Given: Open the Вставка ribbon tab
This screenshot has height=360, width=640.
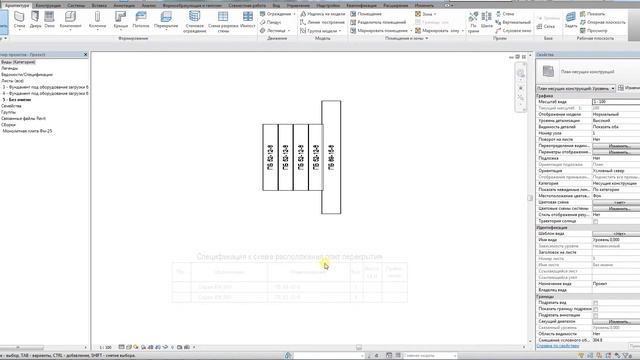Looking at the screenshot, I should [99, 6].
